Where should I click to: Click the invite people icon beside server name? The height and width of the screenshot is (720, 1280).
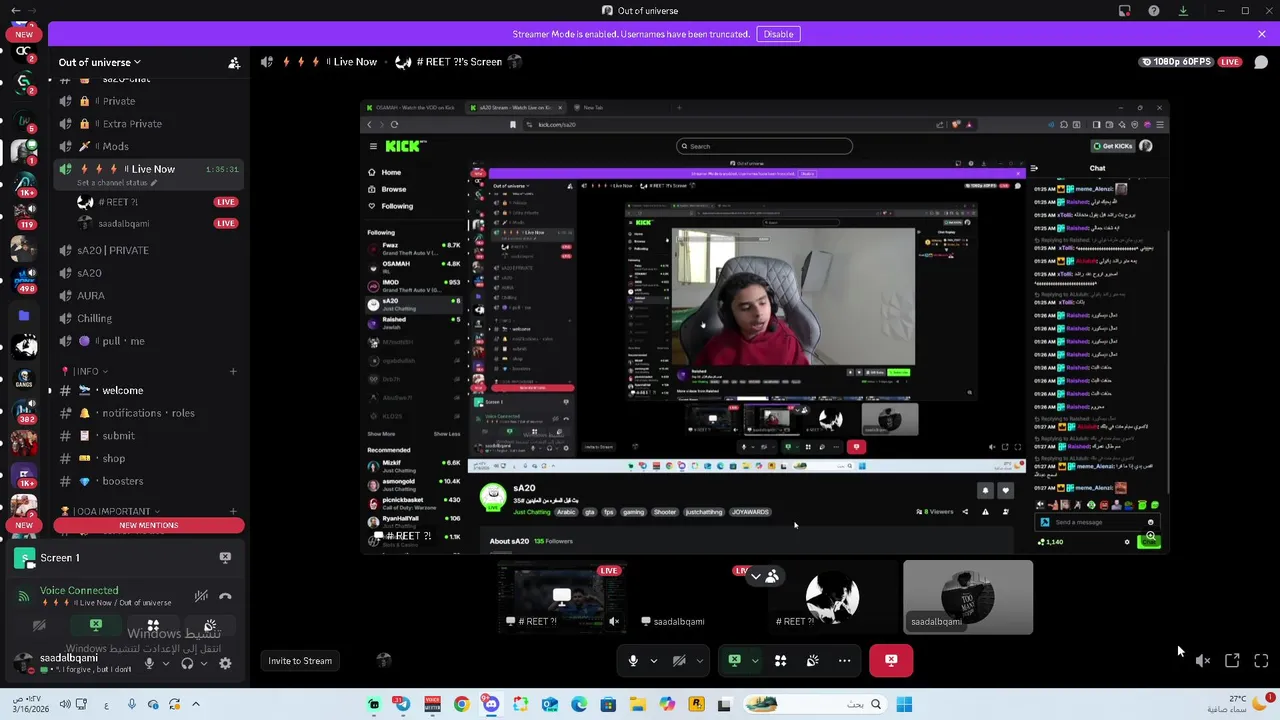234,62
